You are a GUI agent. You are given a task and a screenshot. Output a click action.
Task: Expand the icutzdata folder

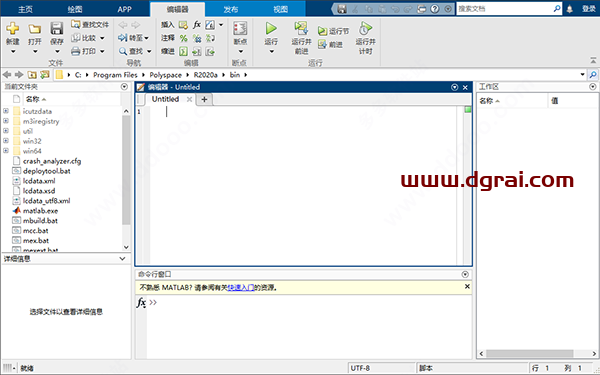click(6, 111)
